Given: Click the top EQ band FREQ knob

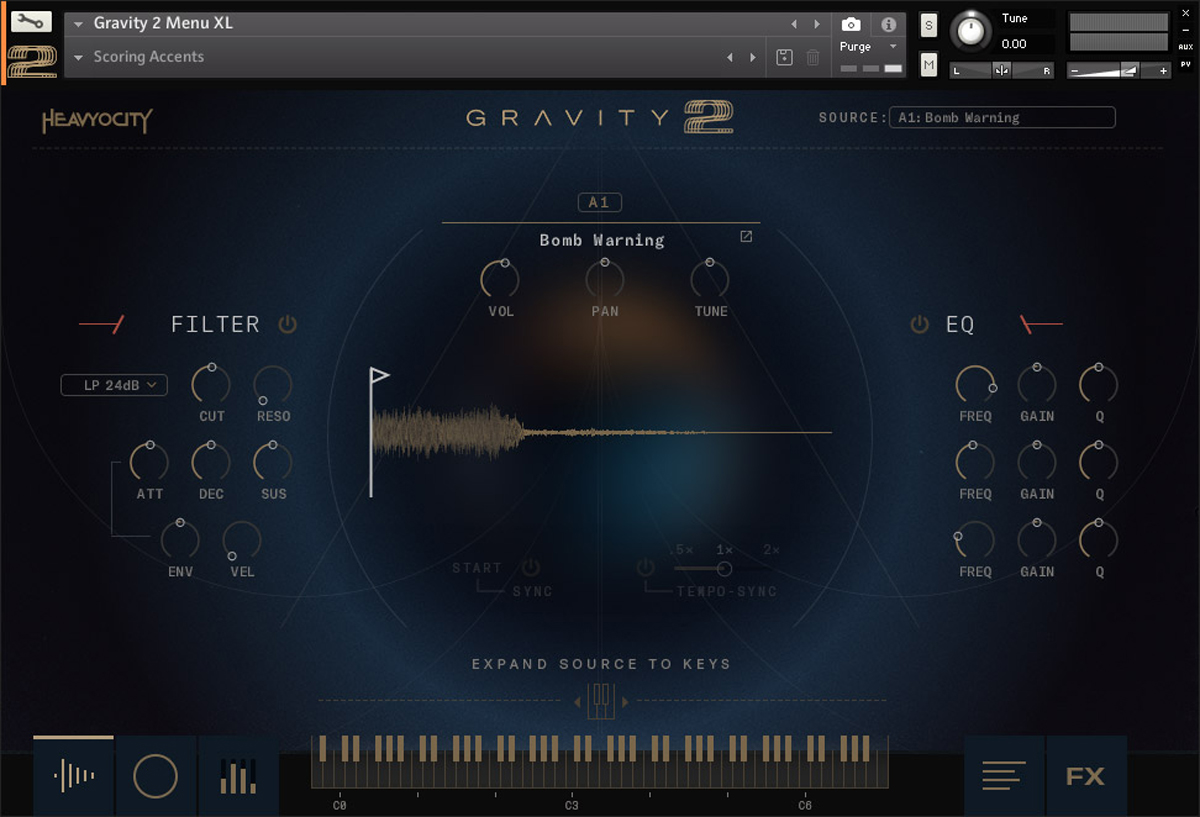Looking at the screenshot, I should click(975, 384).
